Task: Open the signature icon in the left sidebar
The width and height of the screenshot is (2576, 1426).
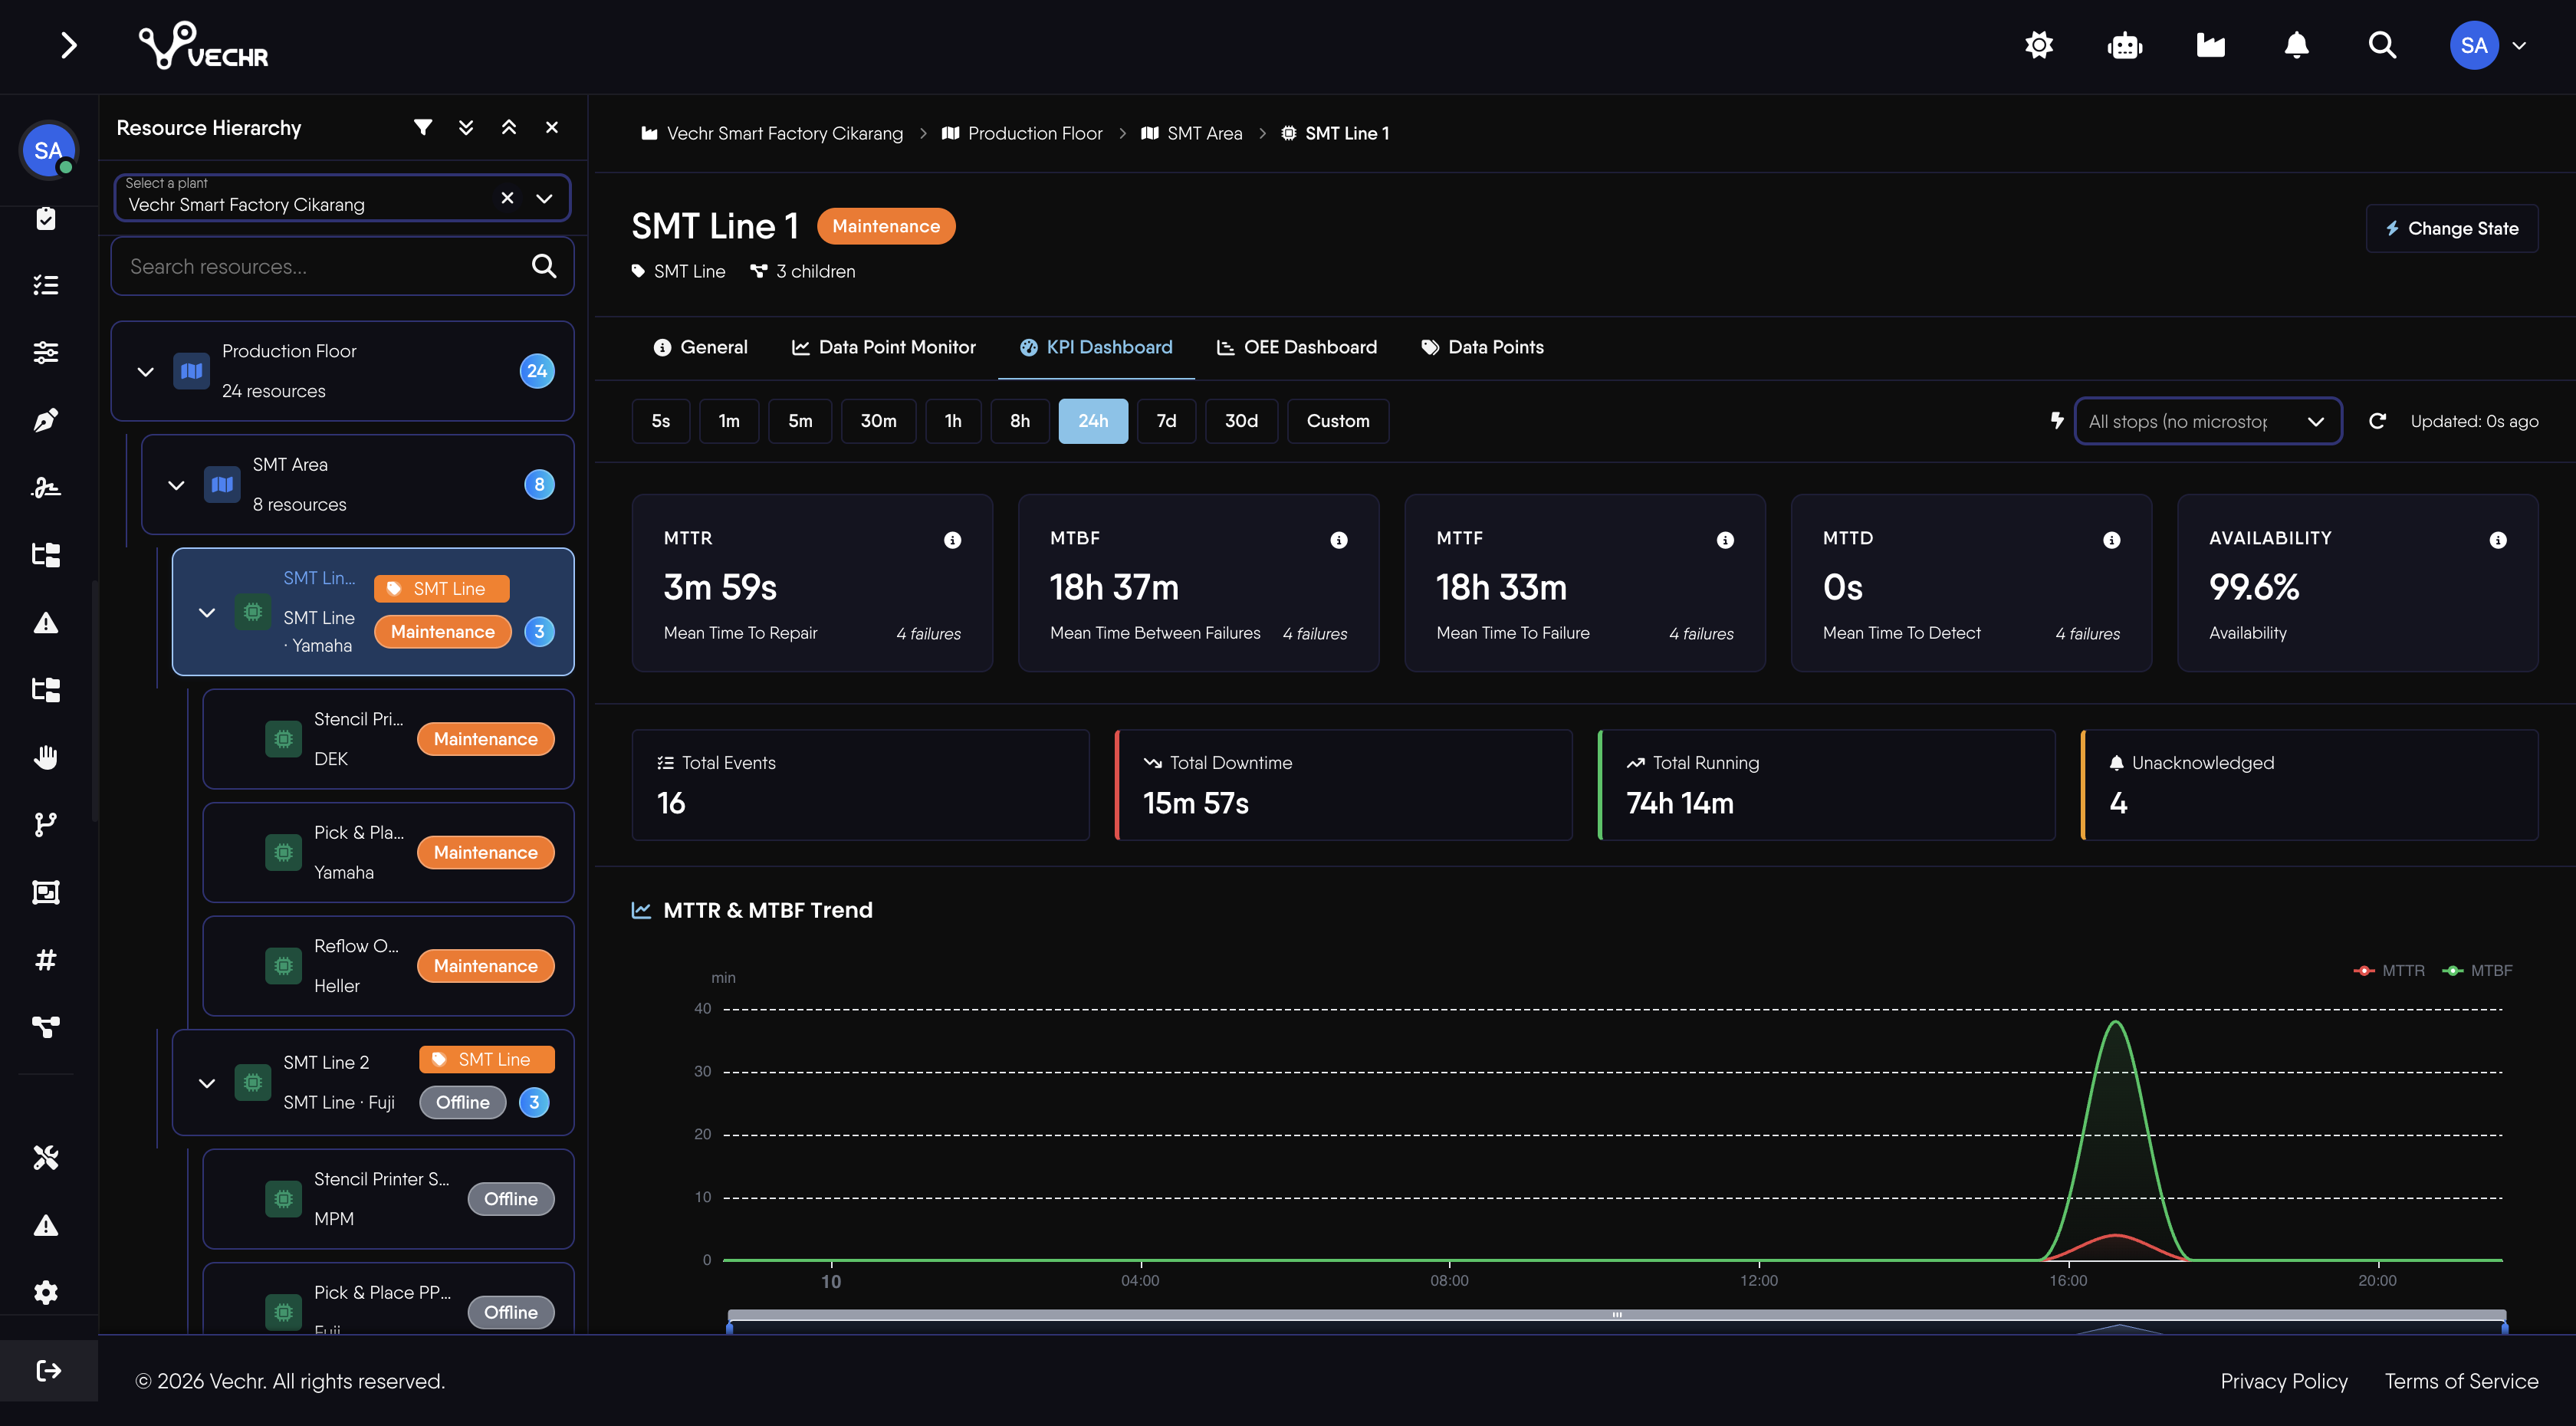Action: (x=46, y=487)
